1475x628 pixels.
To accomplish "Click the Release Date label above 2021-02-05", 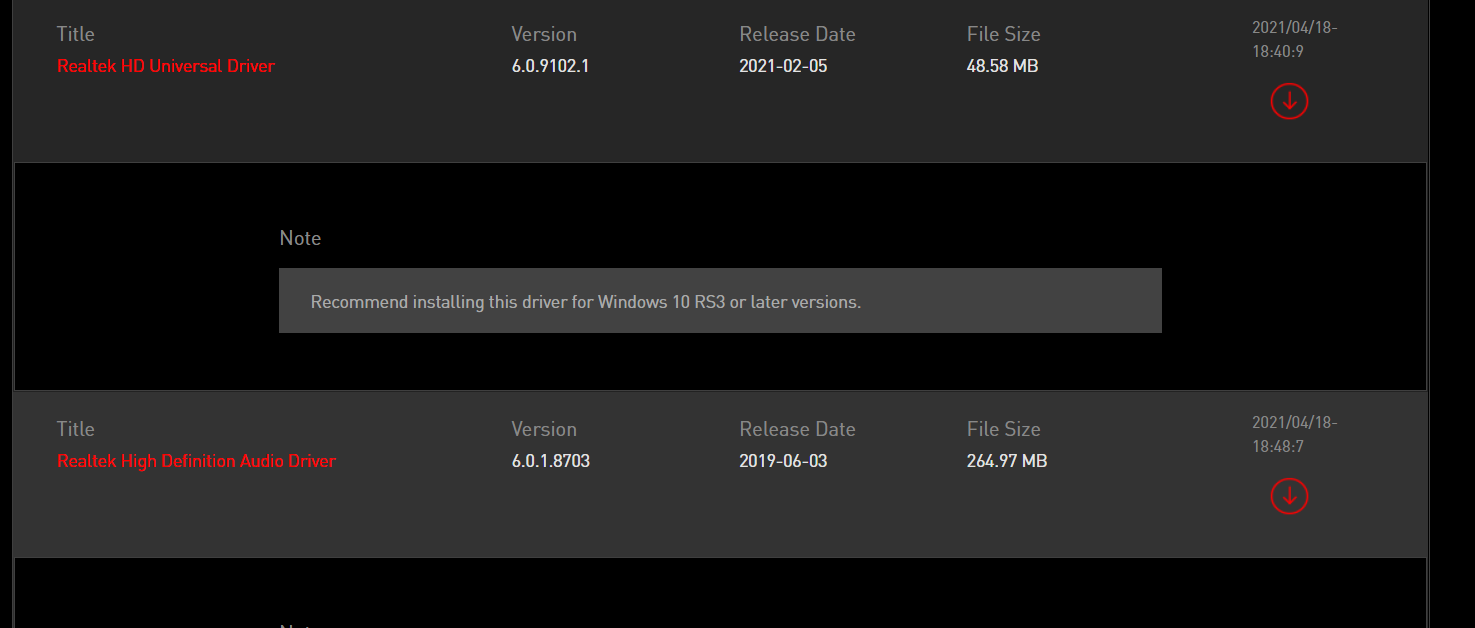I will (797, 34).
